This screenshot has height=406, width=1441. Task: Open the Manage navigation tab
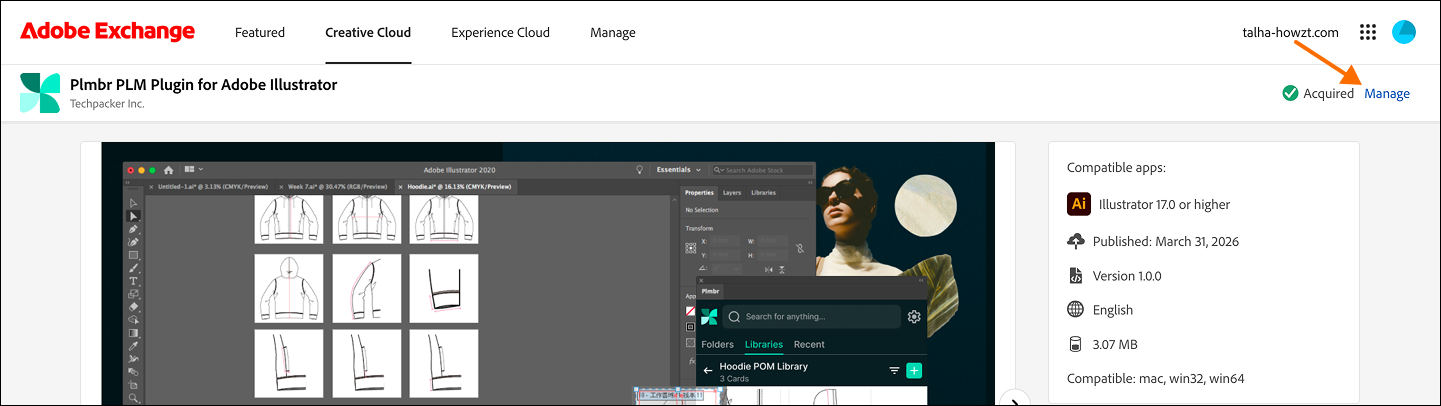tap(613, 32)
